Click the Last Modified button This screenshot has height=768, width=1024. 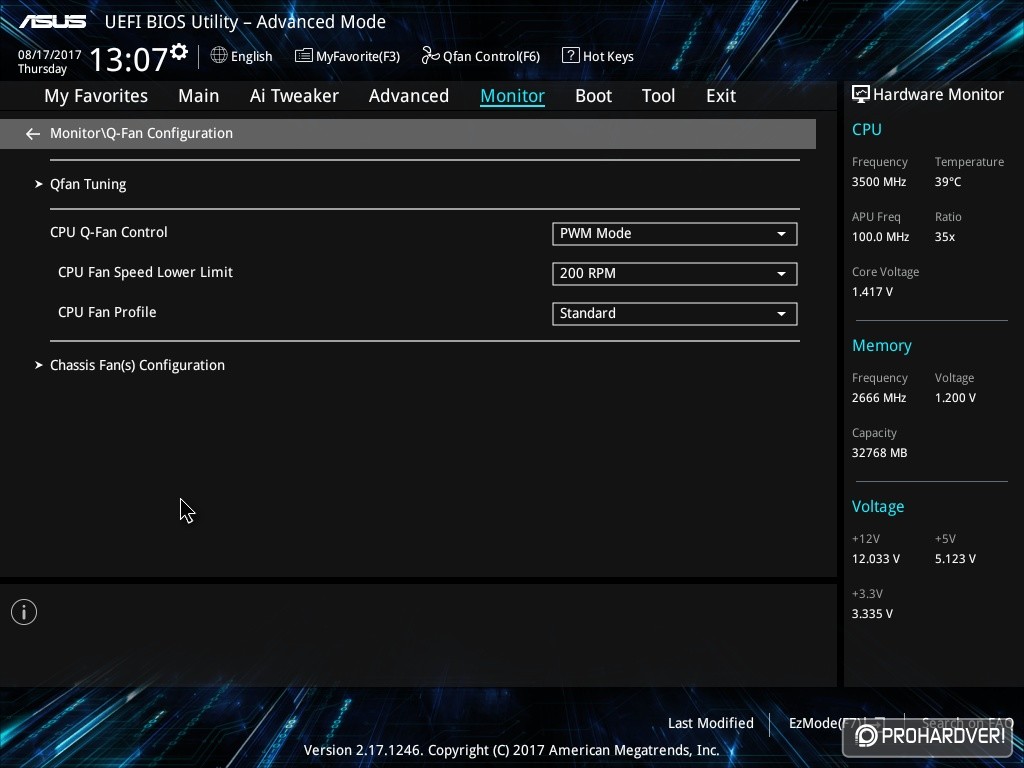pos(711,723)
